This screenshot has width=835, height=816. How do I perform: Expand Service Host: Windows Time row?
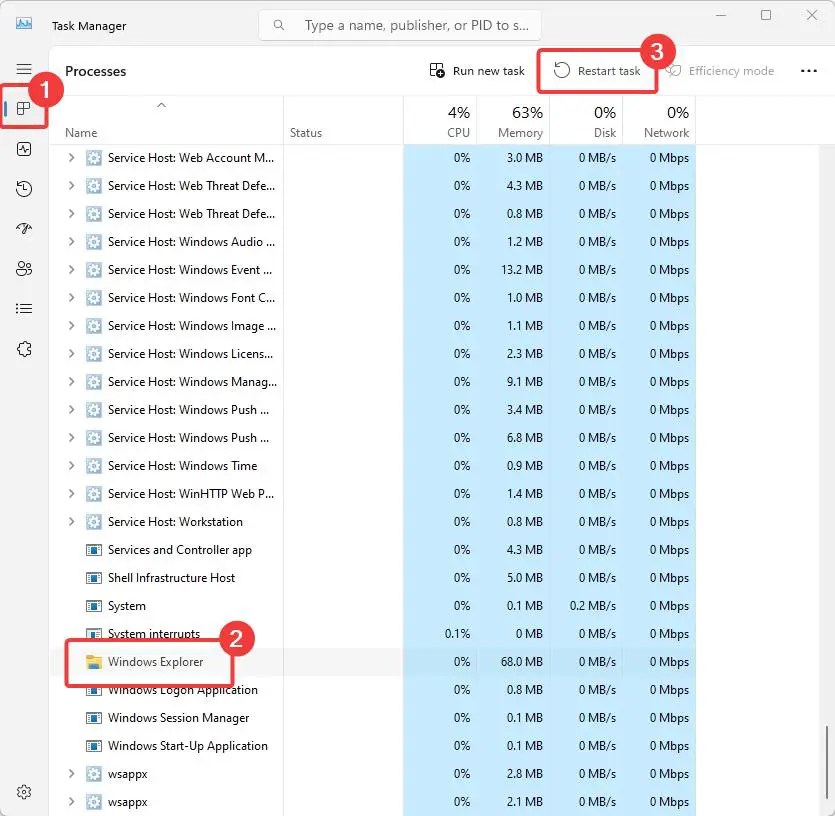[x=71, y=466]
